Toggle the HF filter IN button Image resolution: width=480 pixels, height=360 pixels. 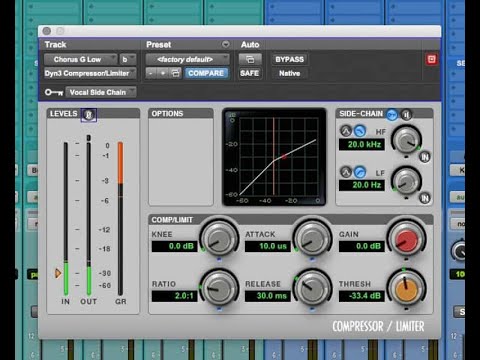pyautogui.click(x=425, y=157)
